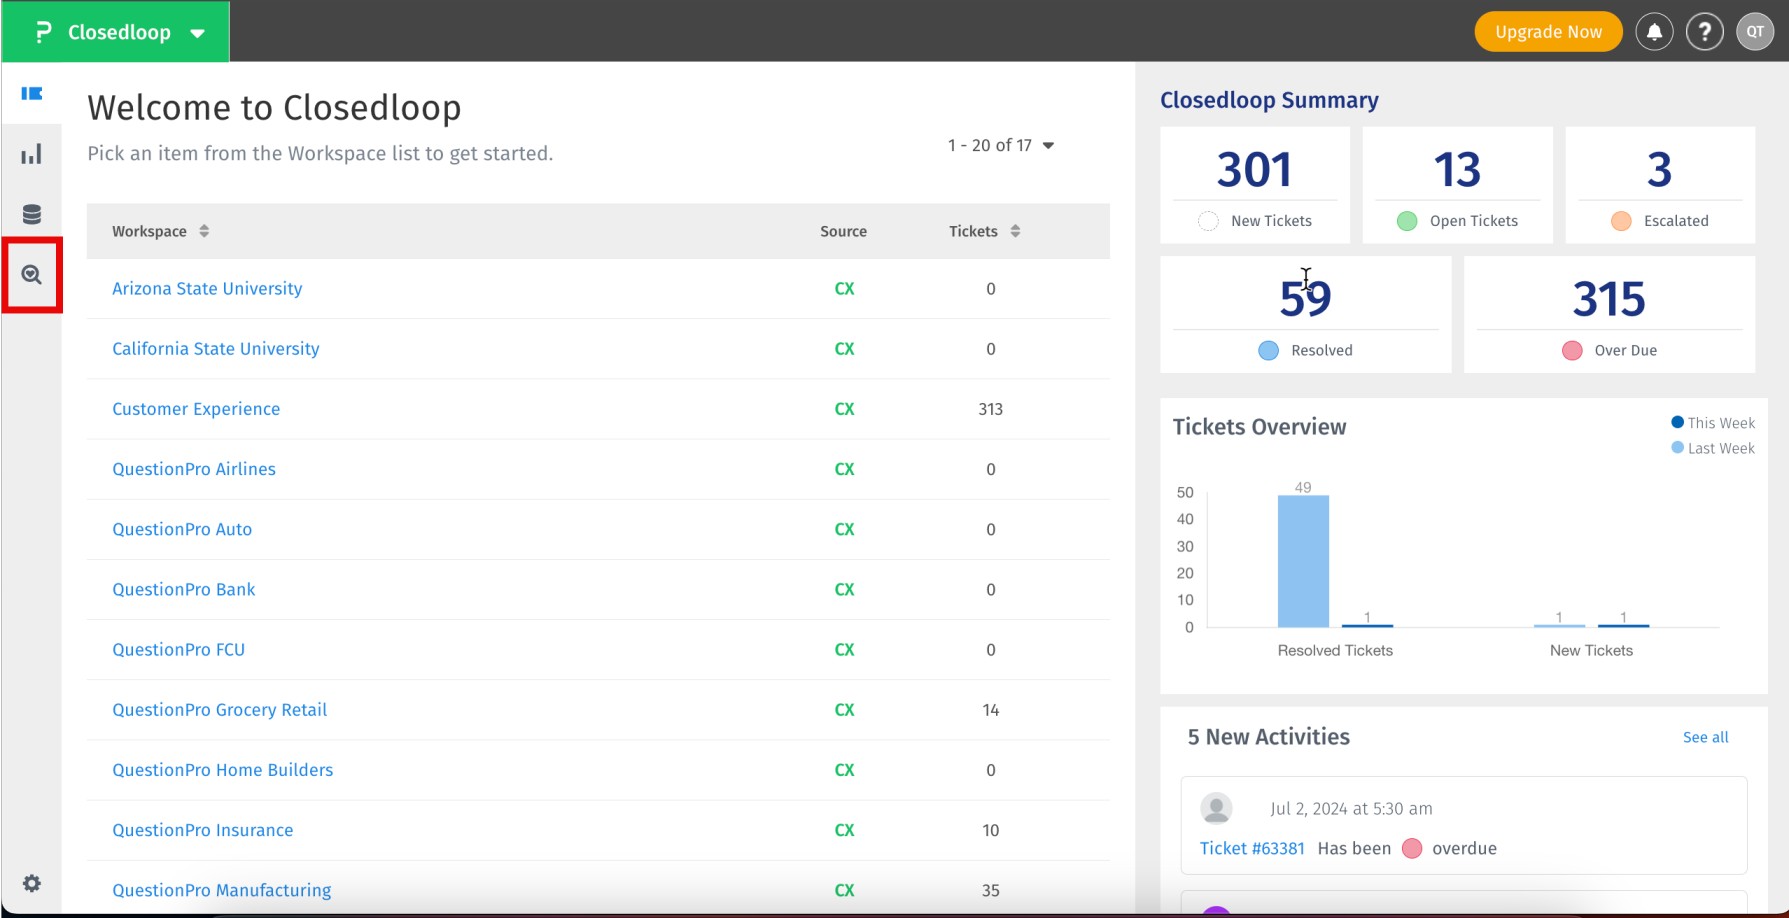Open the notifications bell
This screenshot has width=1789, height=918.
pyautogui.click(x=1654, y=32)
